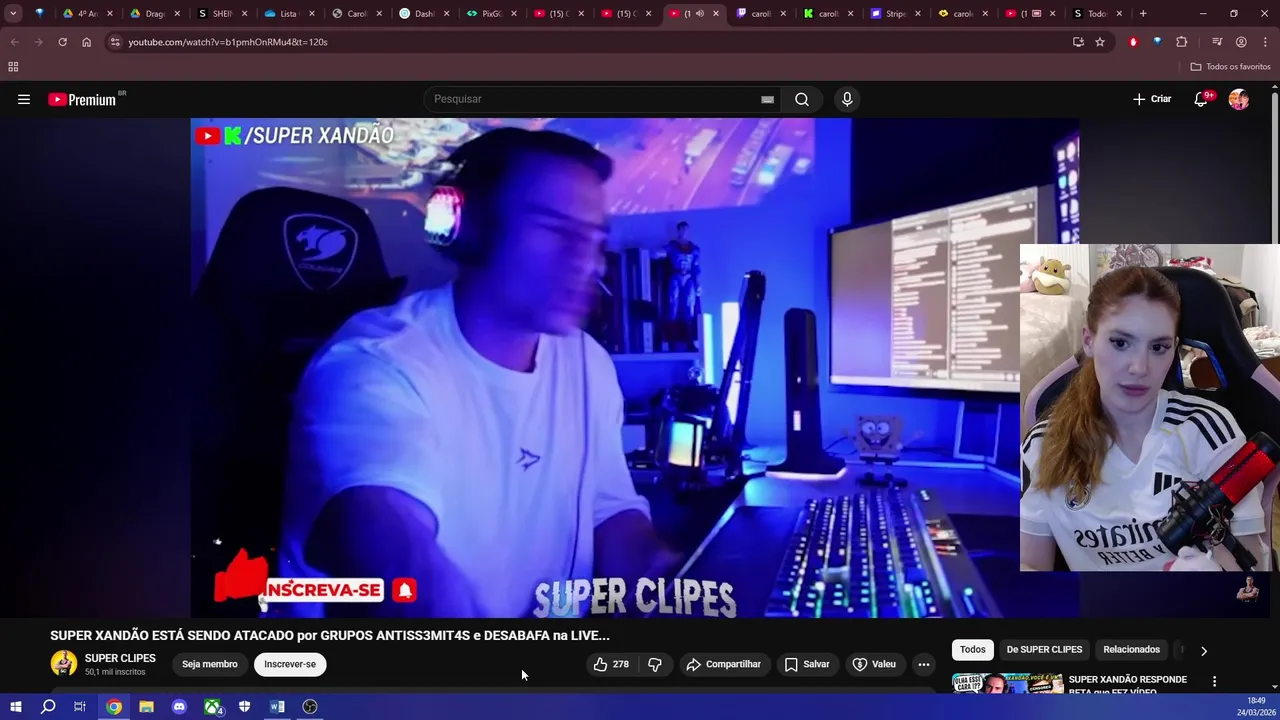Open a new browser tab

click(x=1143, y=14)
